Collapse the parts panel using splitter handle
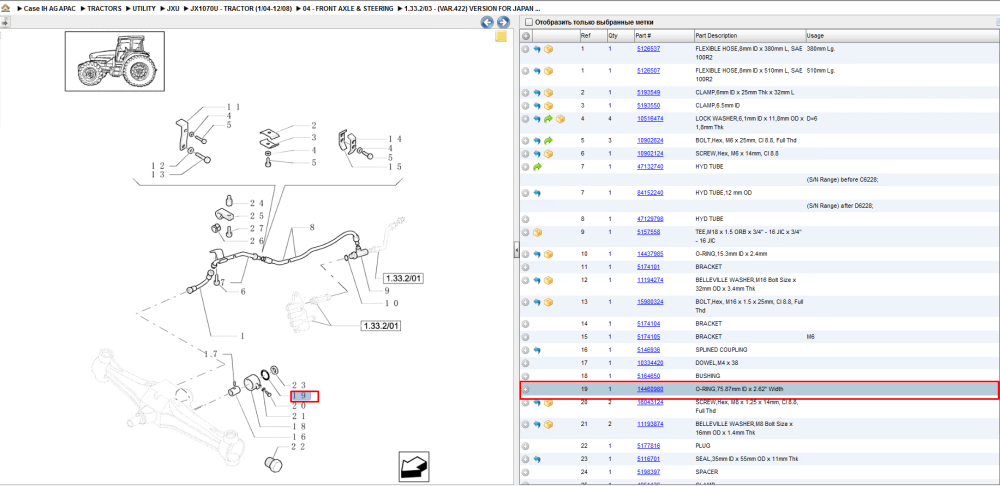 click(x=516, y=251)
